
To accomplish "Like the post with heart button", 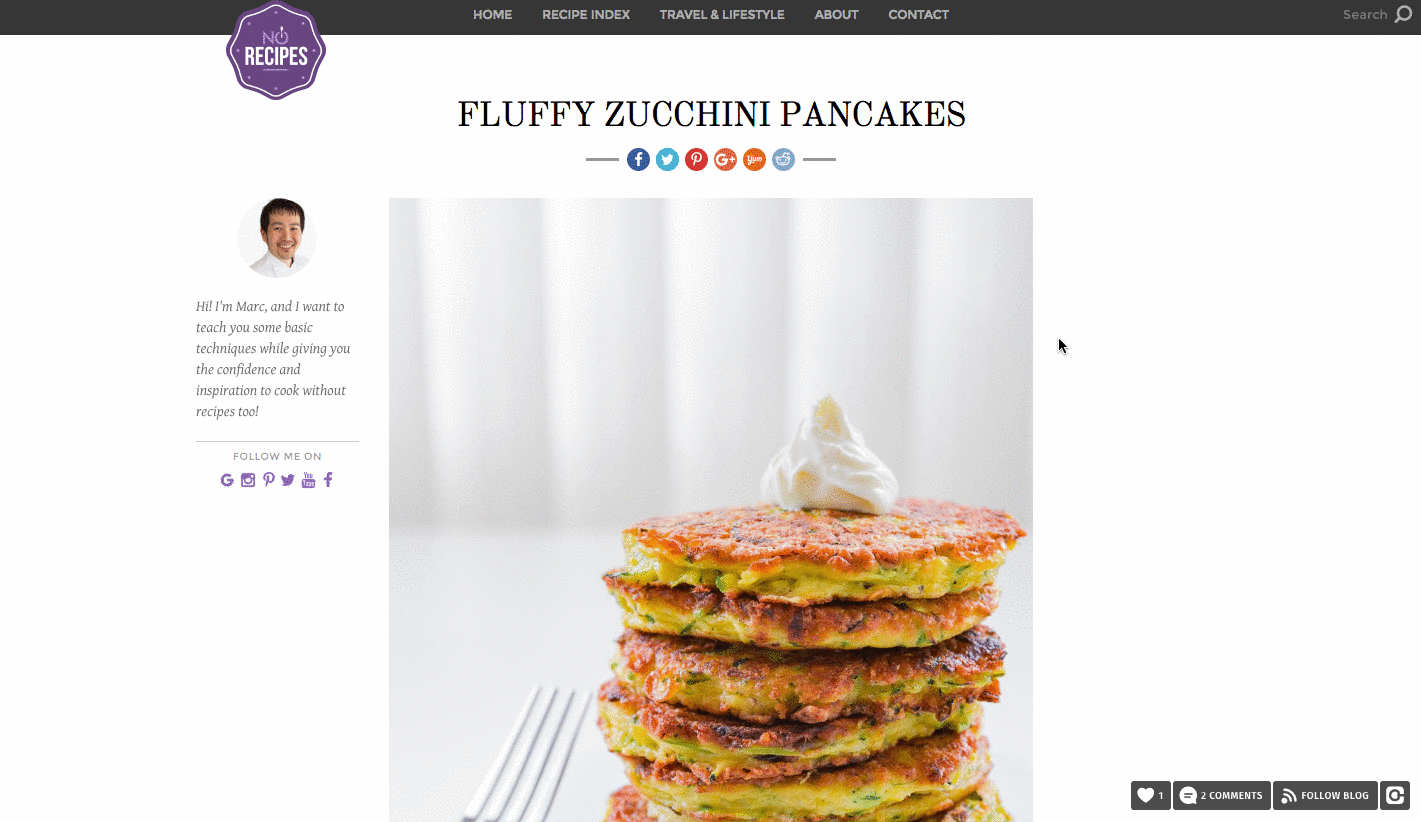I will tap(1150, 796).
